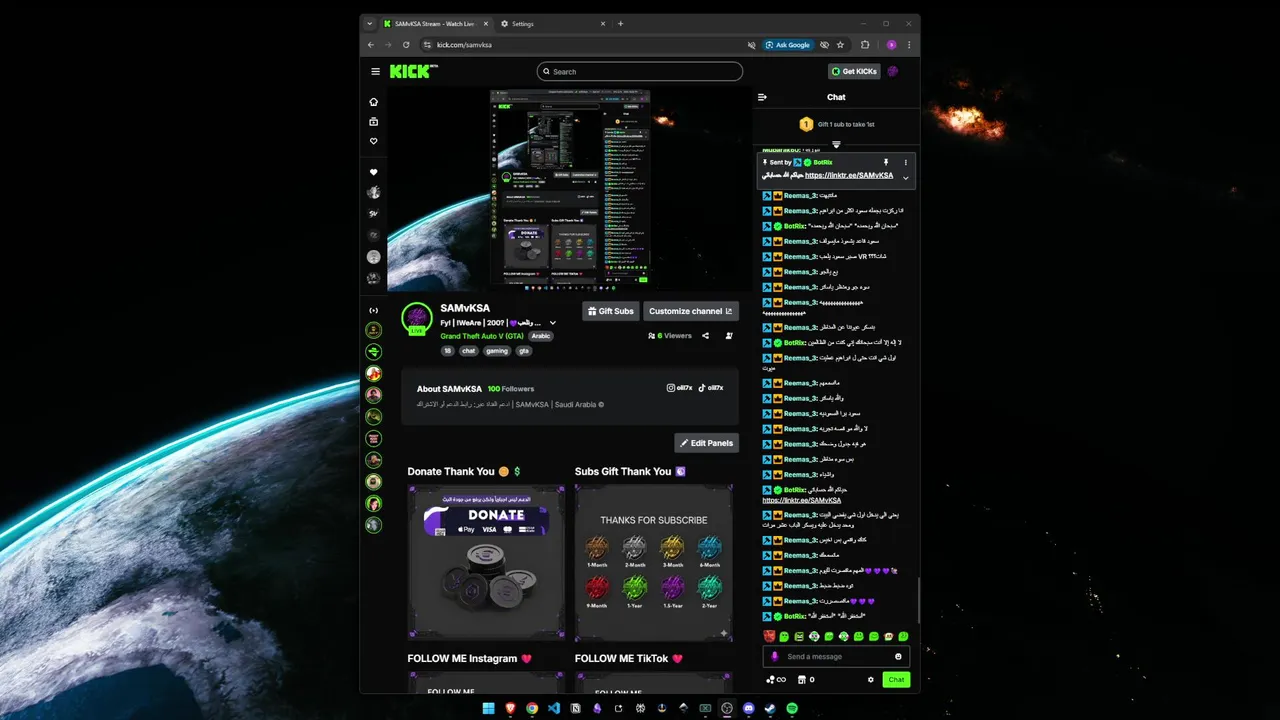1280x720 pixels.
Task: Open Grand Theft Auto V (GTA) category link
Action: [x=482, y=336]
